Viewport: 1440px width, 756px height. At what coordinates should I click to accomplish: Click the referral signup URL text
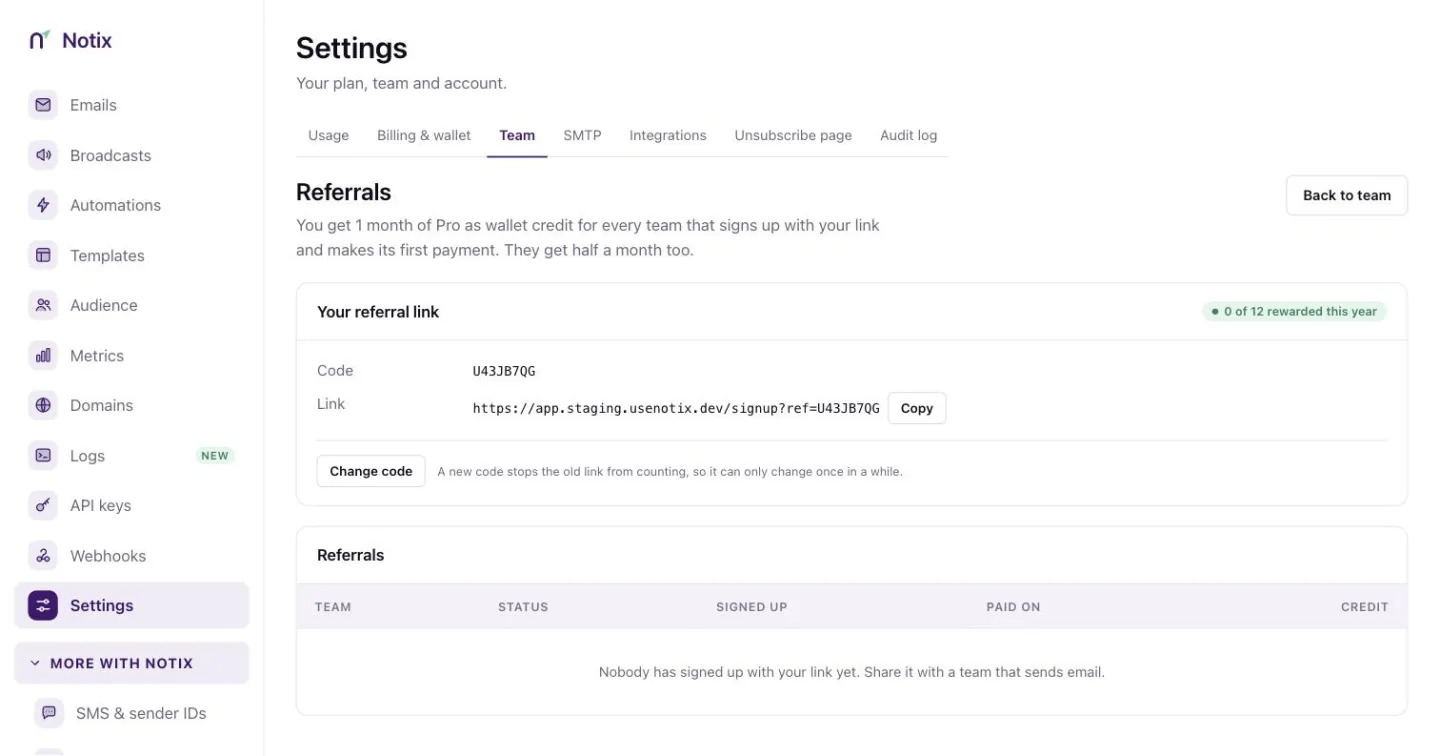coord(676,408)
